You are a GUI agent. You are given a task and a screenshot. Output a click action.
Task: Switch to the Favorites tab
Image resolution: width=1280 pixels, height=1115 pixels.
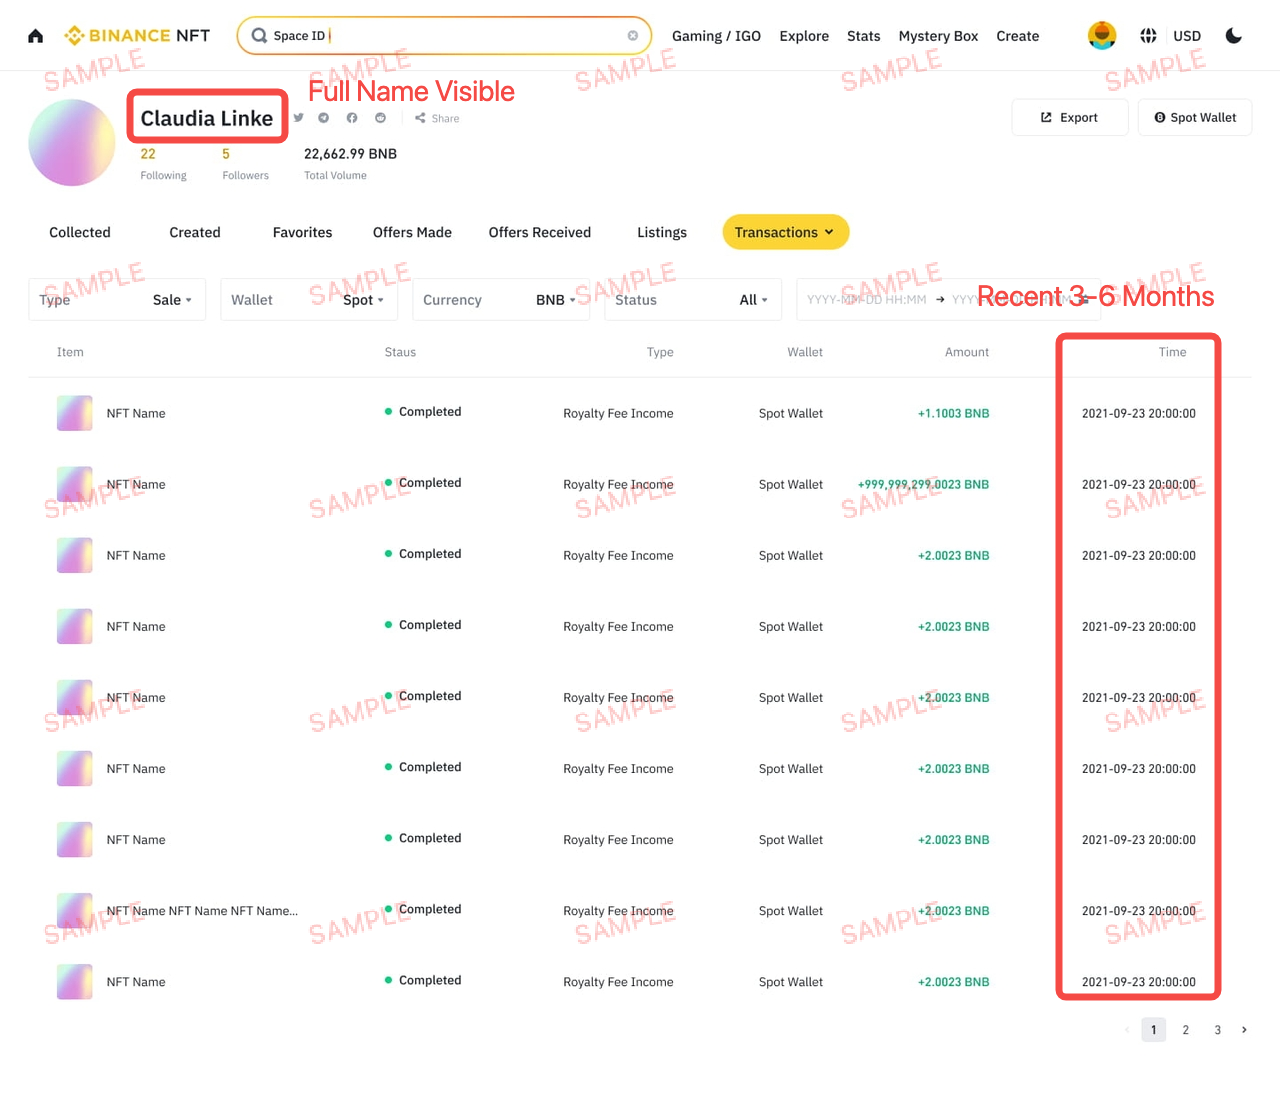[303, 232]
